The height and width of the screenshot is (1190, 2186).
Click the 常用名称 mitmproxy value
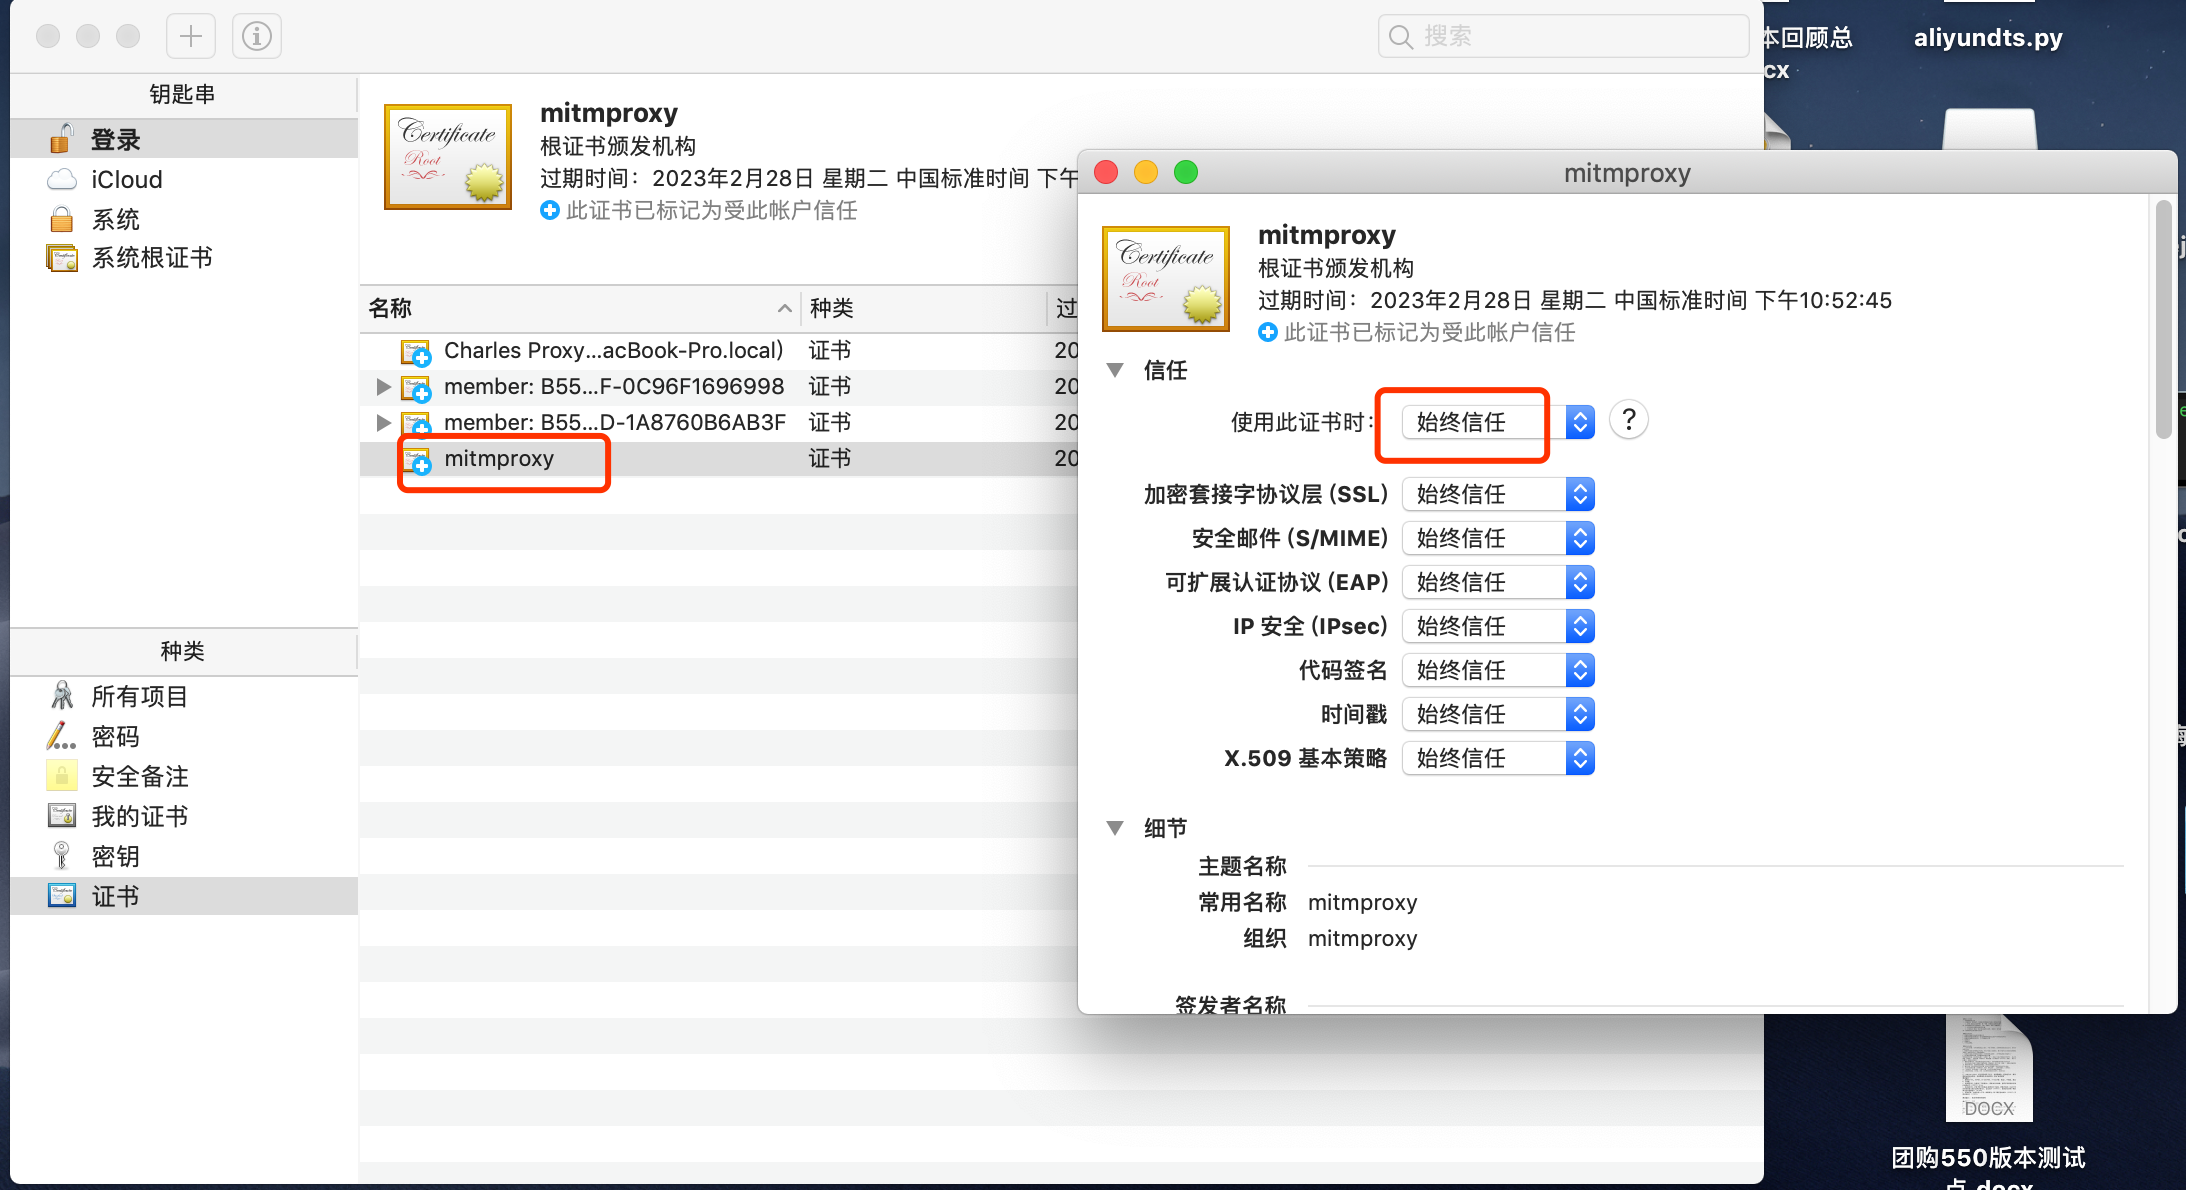[x=1362, y=902]
